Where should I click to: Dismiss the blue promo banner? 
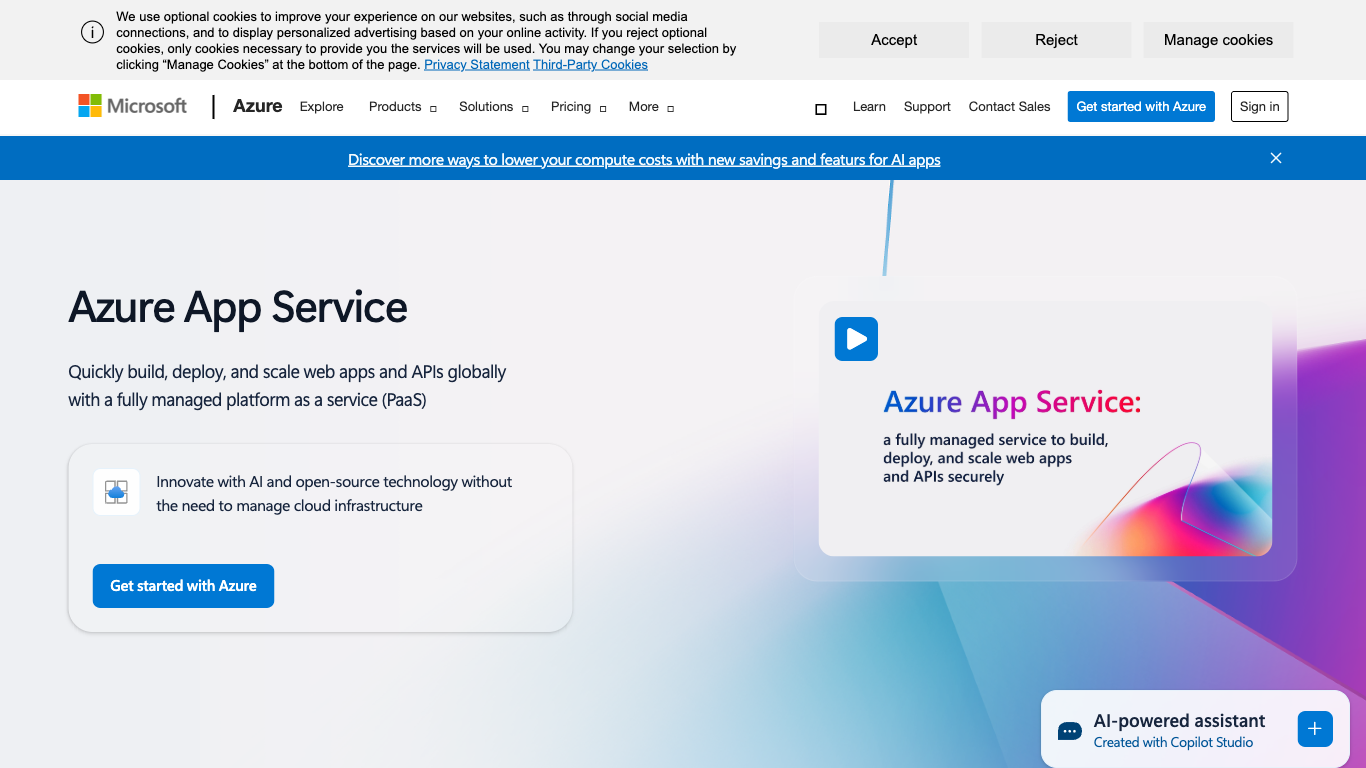[1276, 158]
